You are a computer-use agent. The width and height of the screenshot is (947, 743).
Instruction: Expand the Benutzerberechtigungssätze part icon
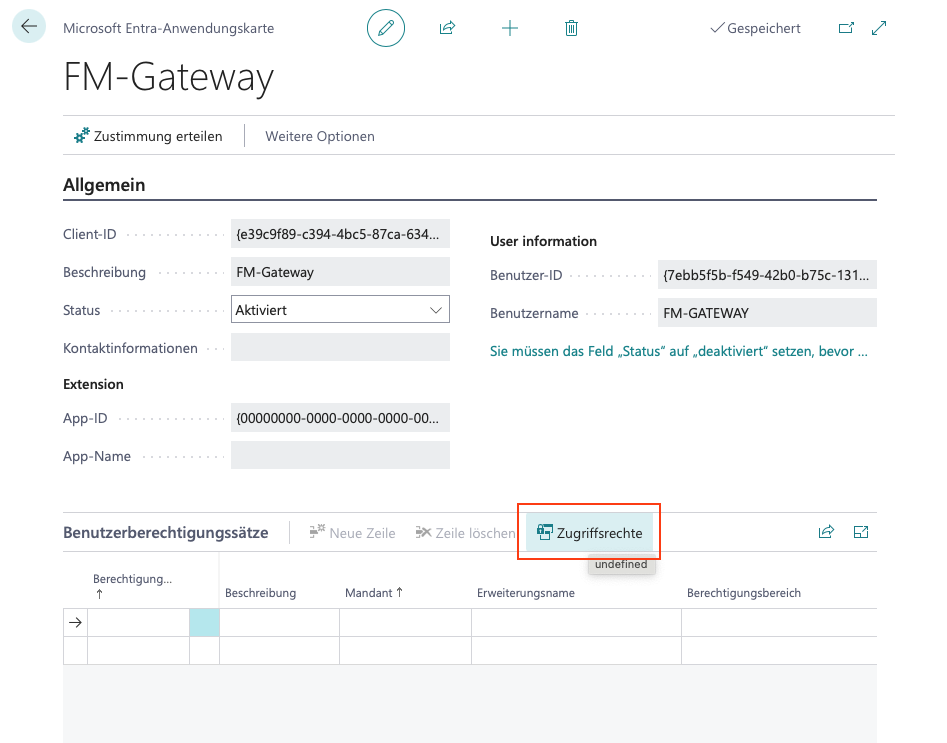861,532
